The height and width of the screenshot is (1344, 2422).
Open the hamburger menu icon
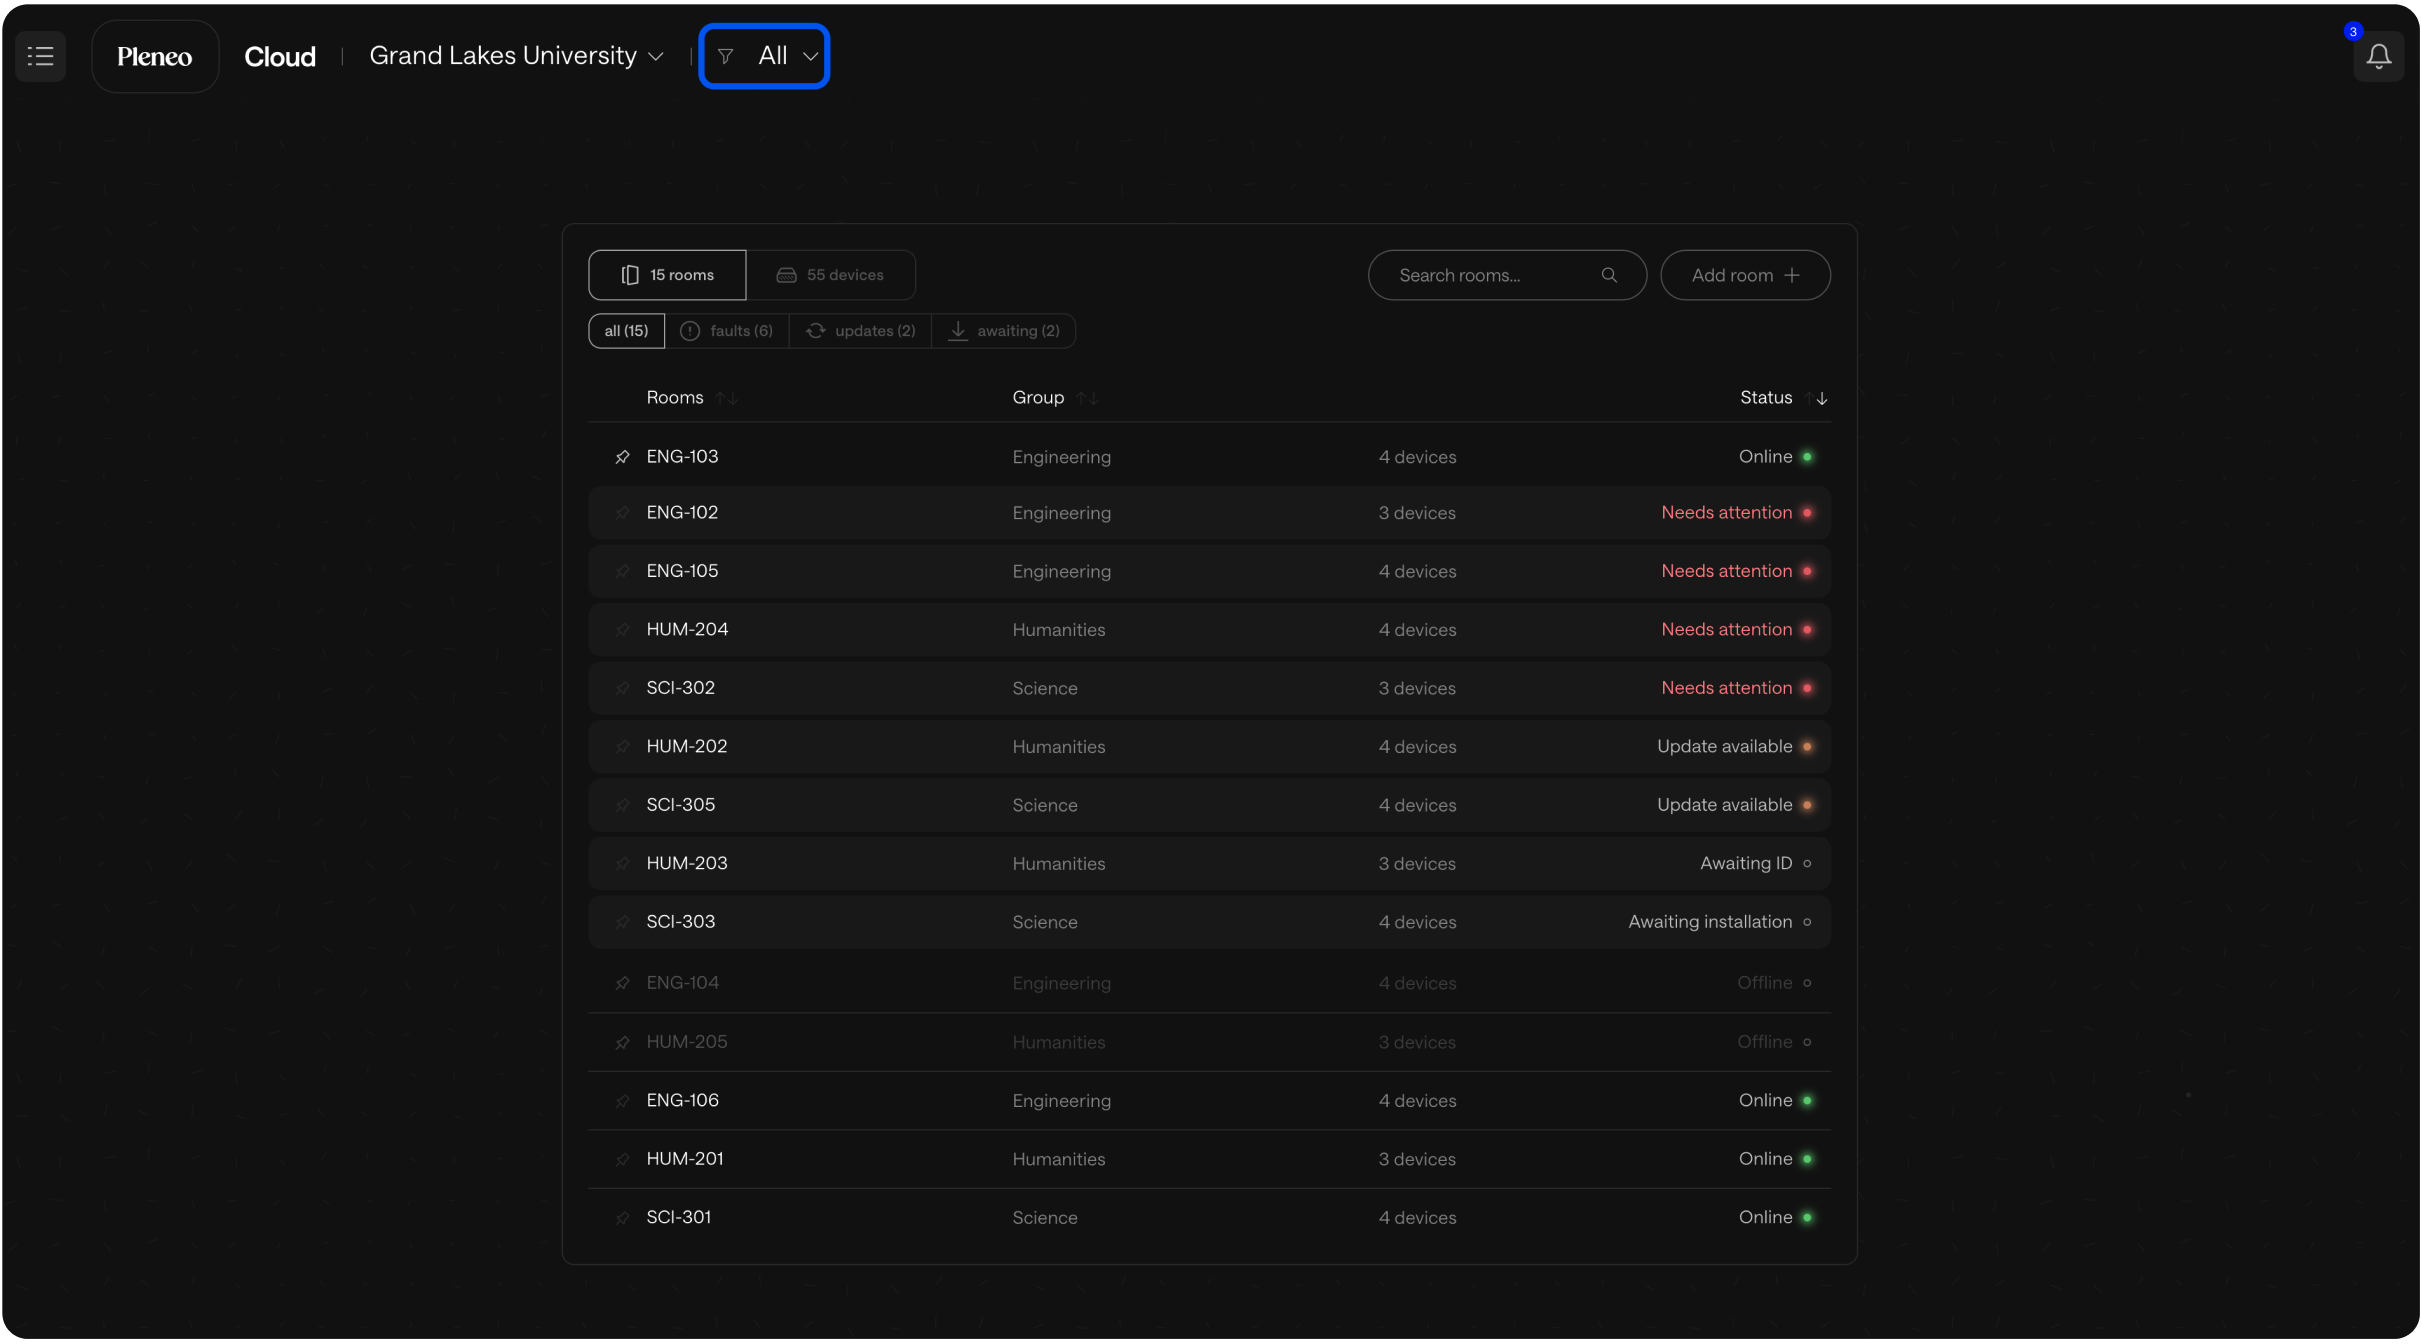40,56
